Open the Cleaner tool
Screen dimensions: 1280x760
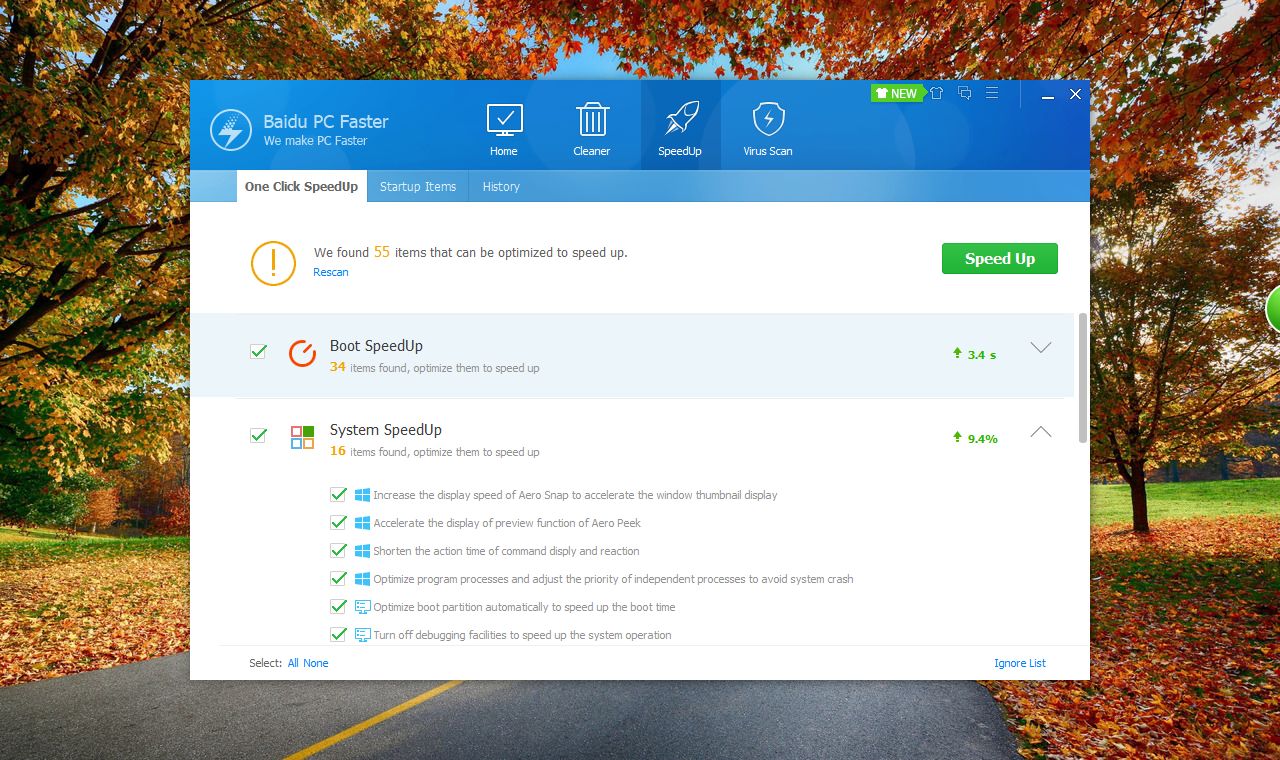[592, 129]
